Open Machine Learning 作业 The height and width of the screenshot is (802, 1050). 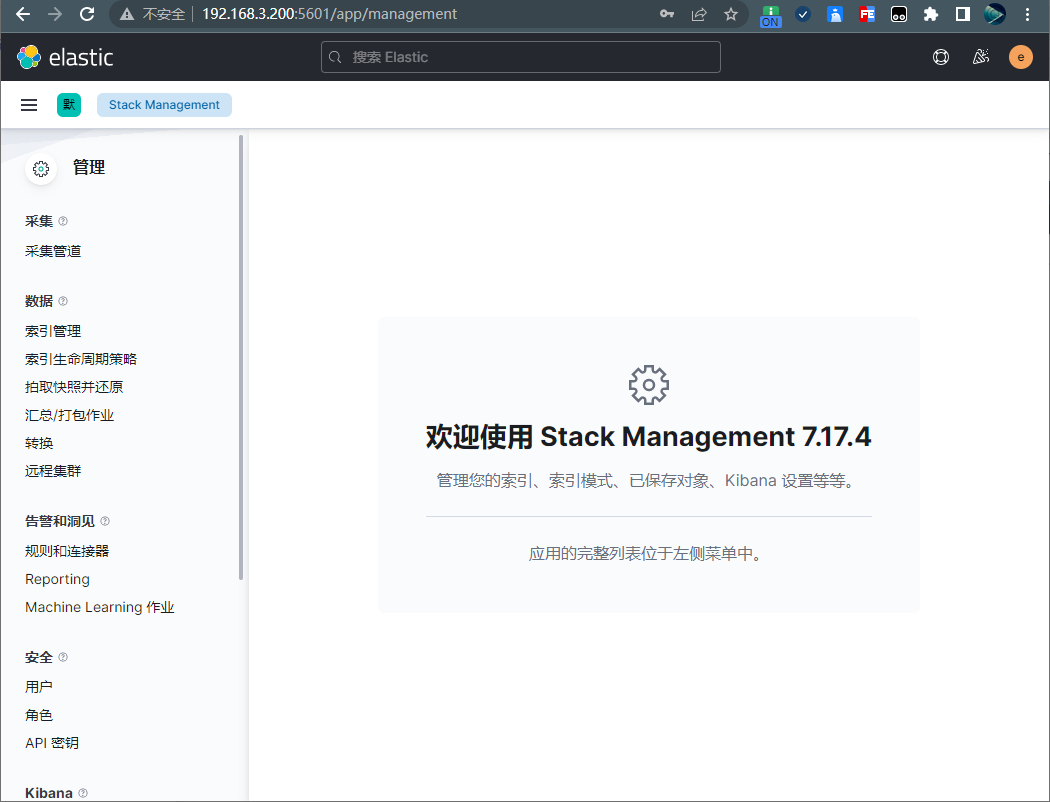(x=98, y=607)
